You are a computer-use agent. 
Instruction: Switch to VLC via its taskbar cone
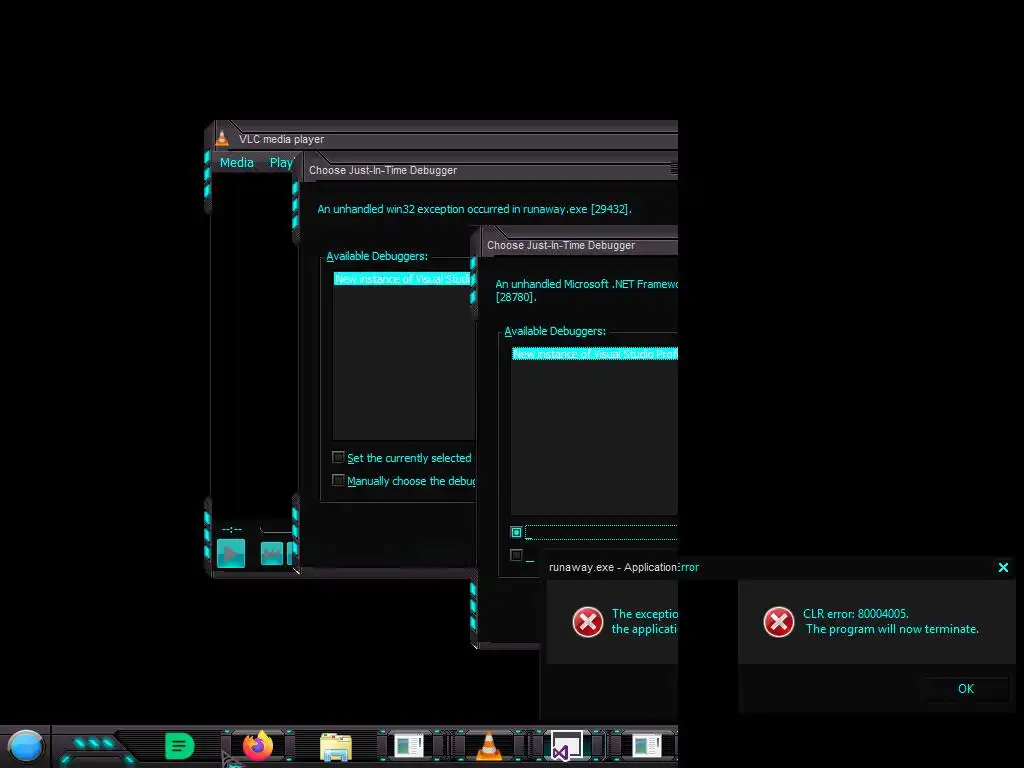(488, 746)
